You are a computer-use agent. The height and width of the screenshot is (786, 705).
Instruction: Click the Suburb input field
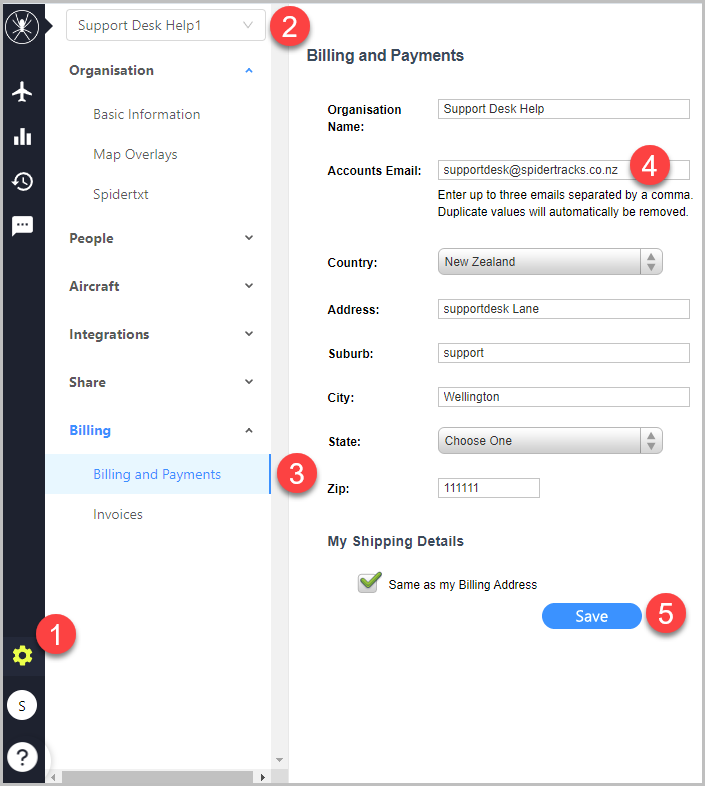coord(564,353)
